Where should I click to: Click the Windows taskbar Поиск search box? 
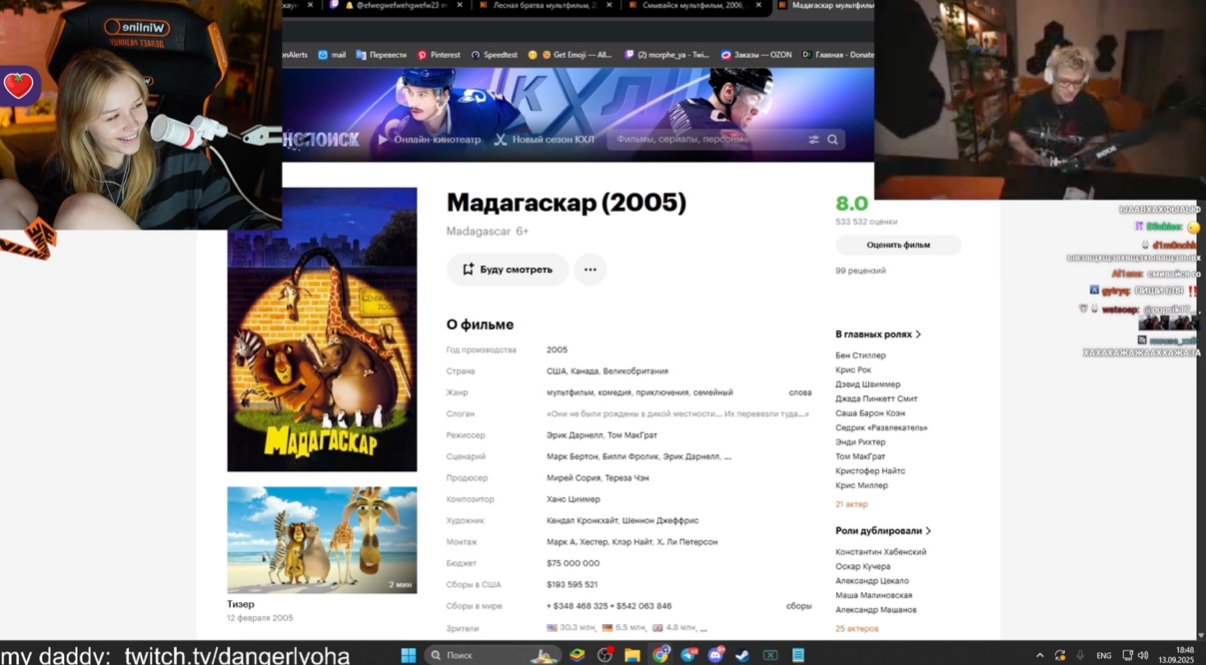(x=492, y=656)
